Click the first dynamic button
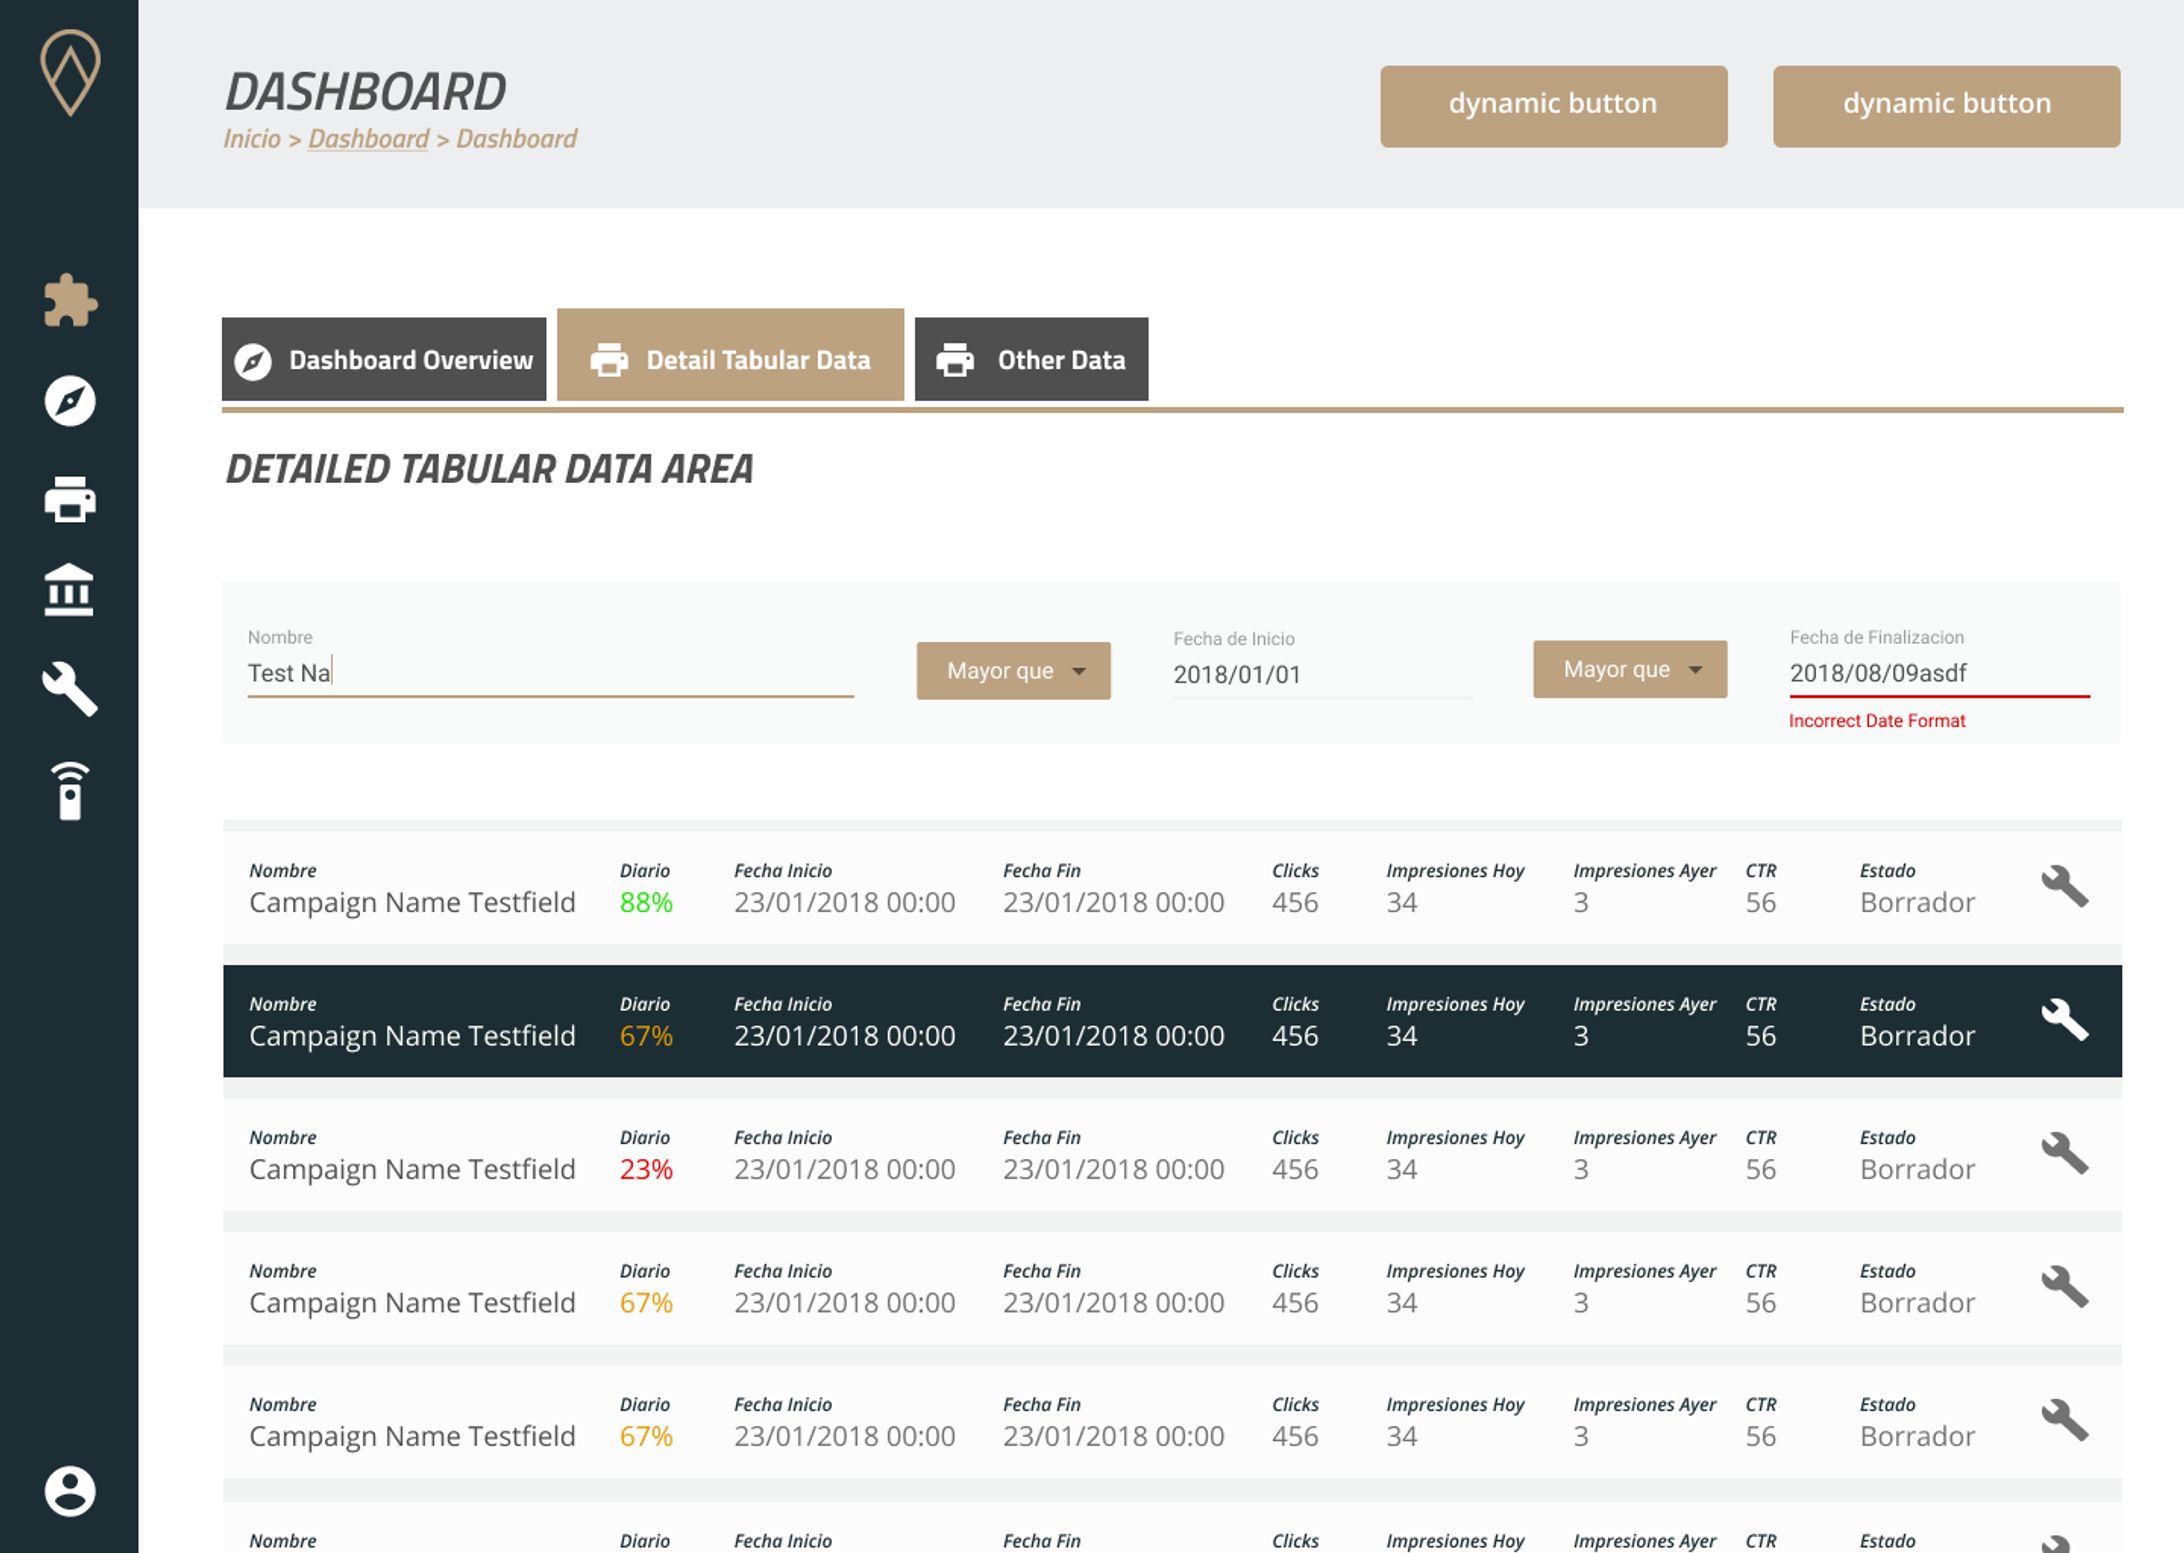 [x=1553, y=107]
